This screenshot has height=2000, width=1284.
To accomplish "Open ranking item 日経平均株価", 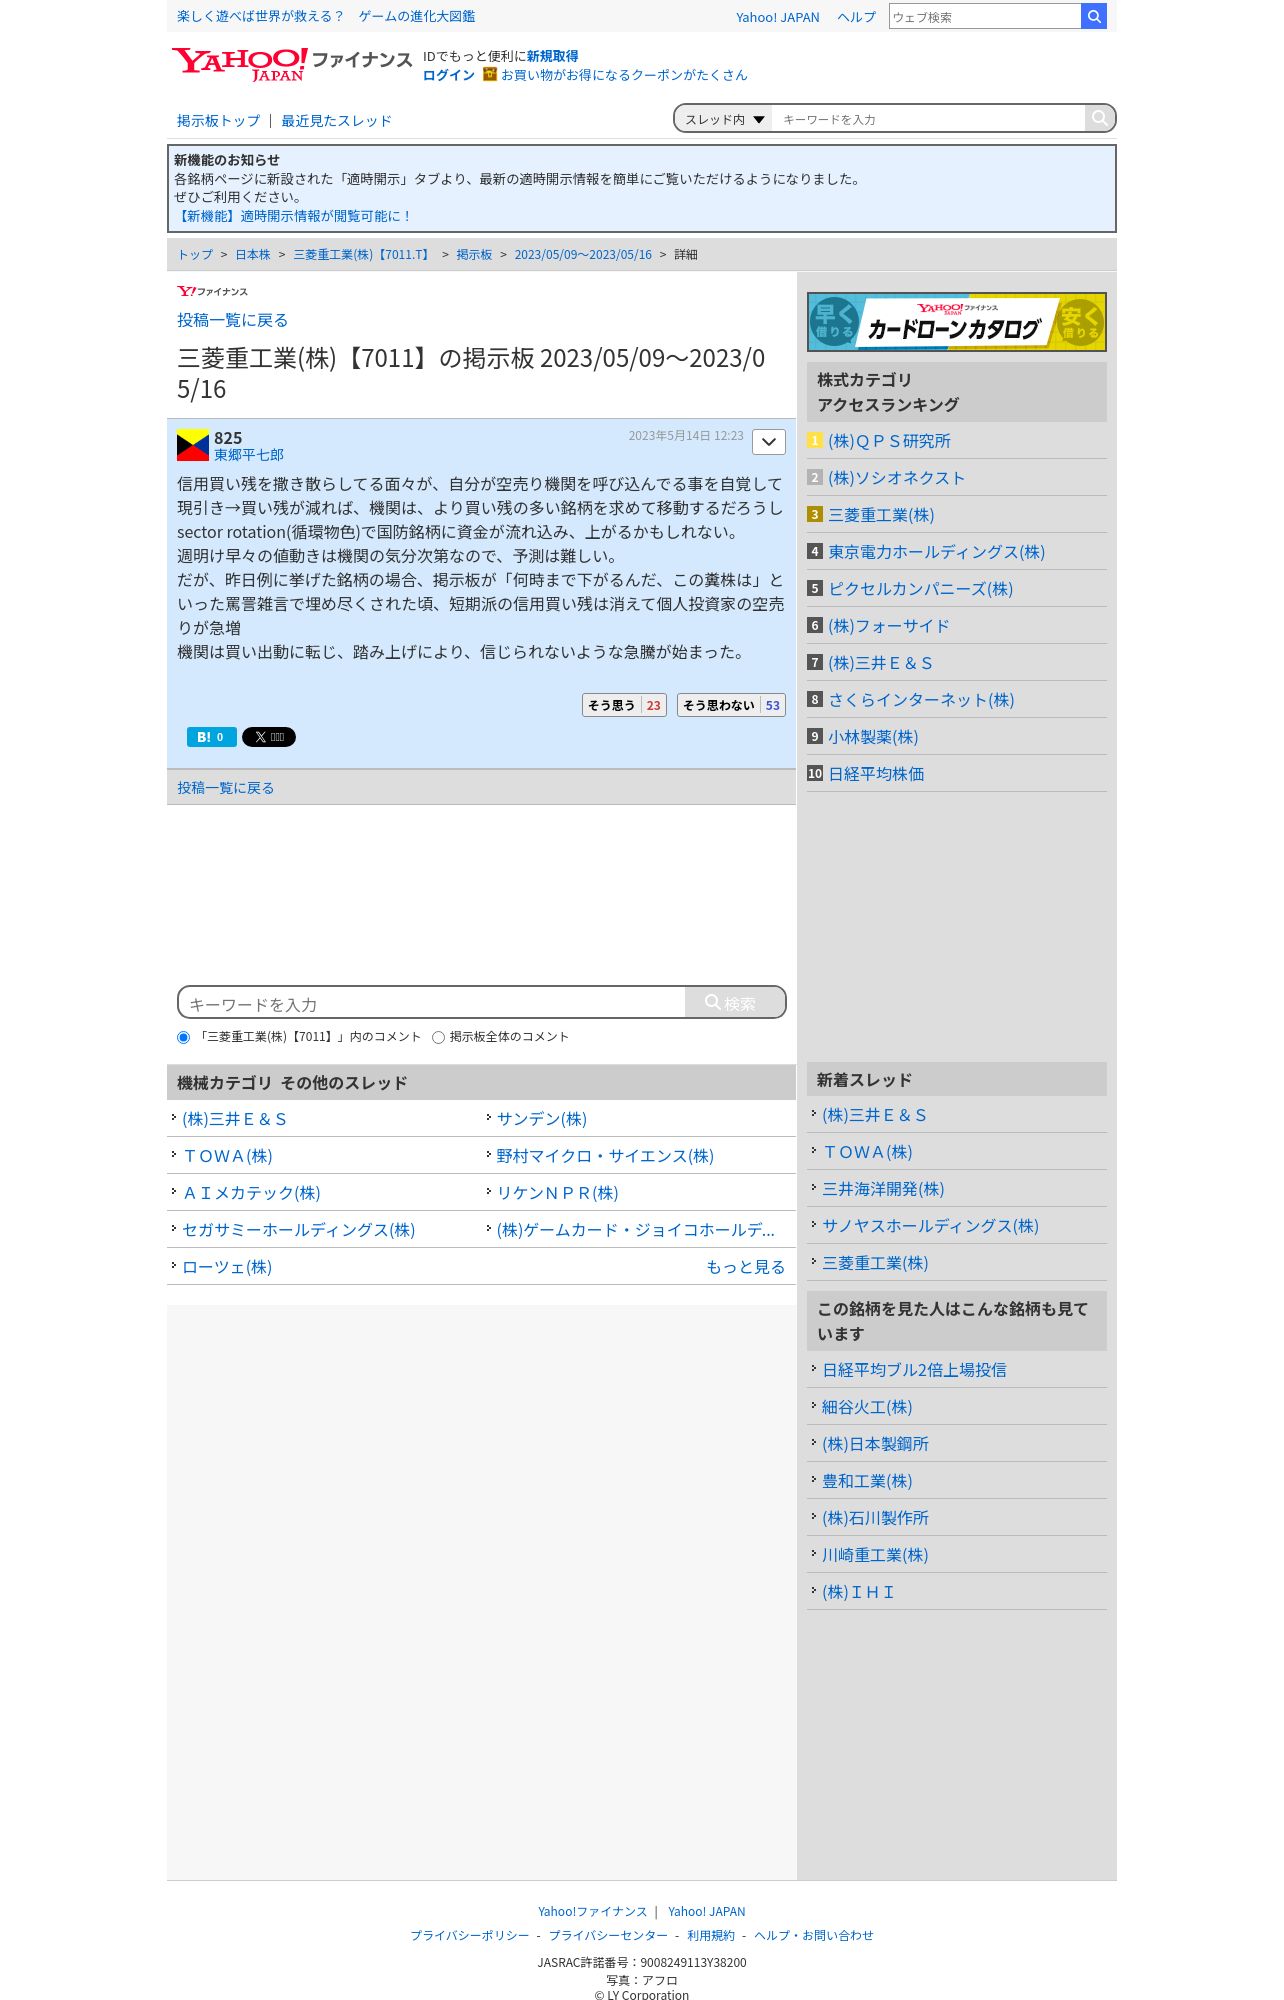I will coord(876,774).
